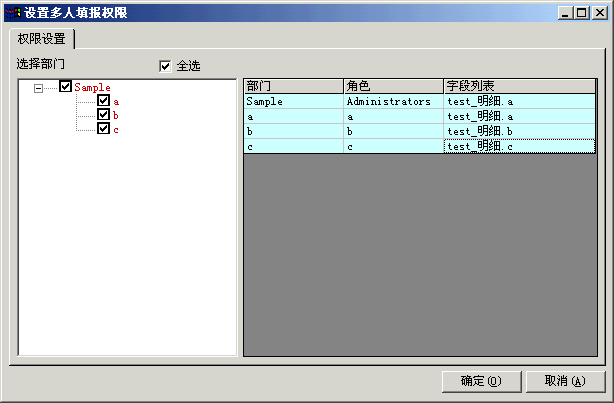This screenshot has width=614, height=403.
Task: Select test_明细.a cell in row a
Action: coord(520,116)
